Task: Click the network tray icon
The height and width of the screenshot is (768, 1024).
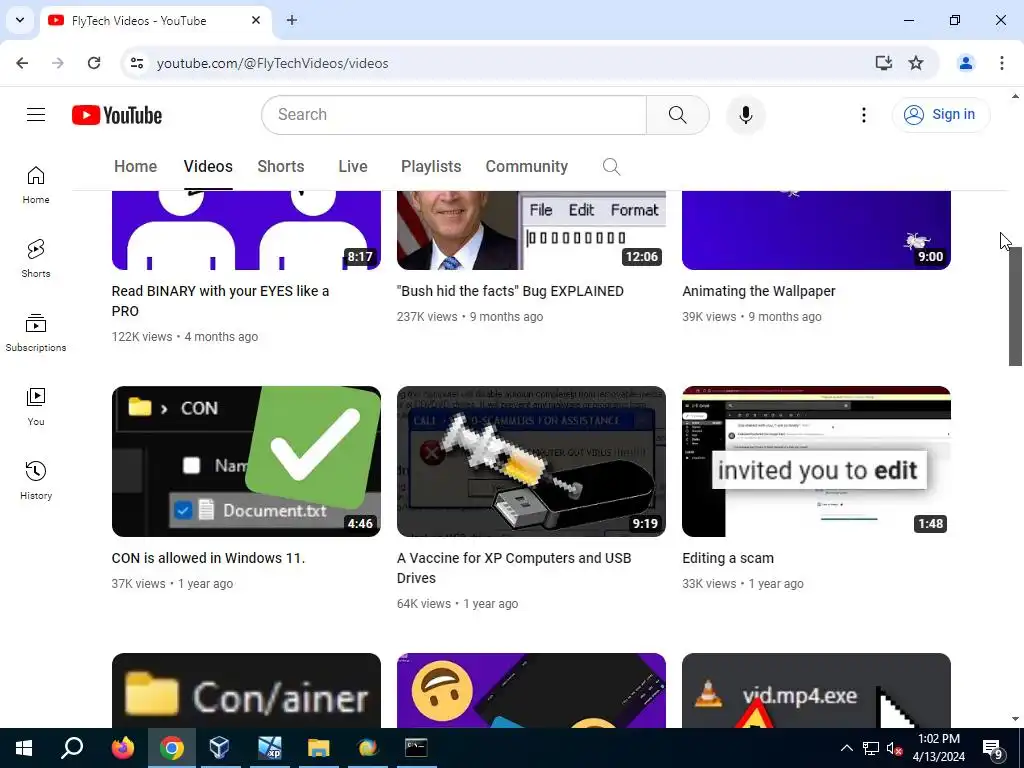Action: coord(870,748)
